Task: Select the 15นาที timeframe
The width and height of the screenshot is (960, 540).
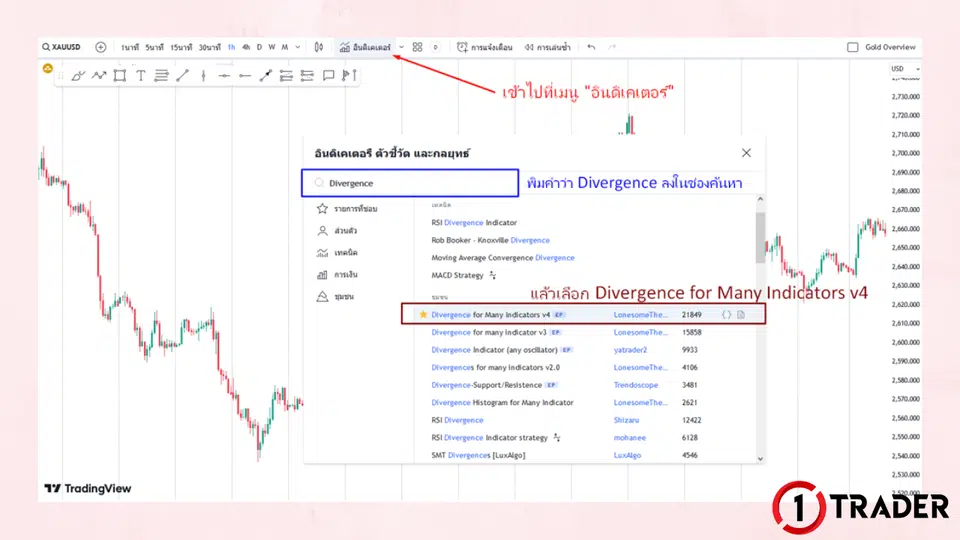Action: (x=181, y=47)
